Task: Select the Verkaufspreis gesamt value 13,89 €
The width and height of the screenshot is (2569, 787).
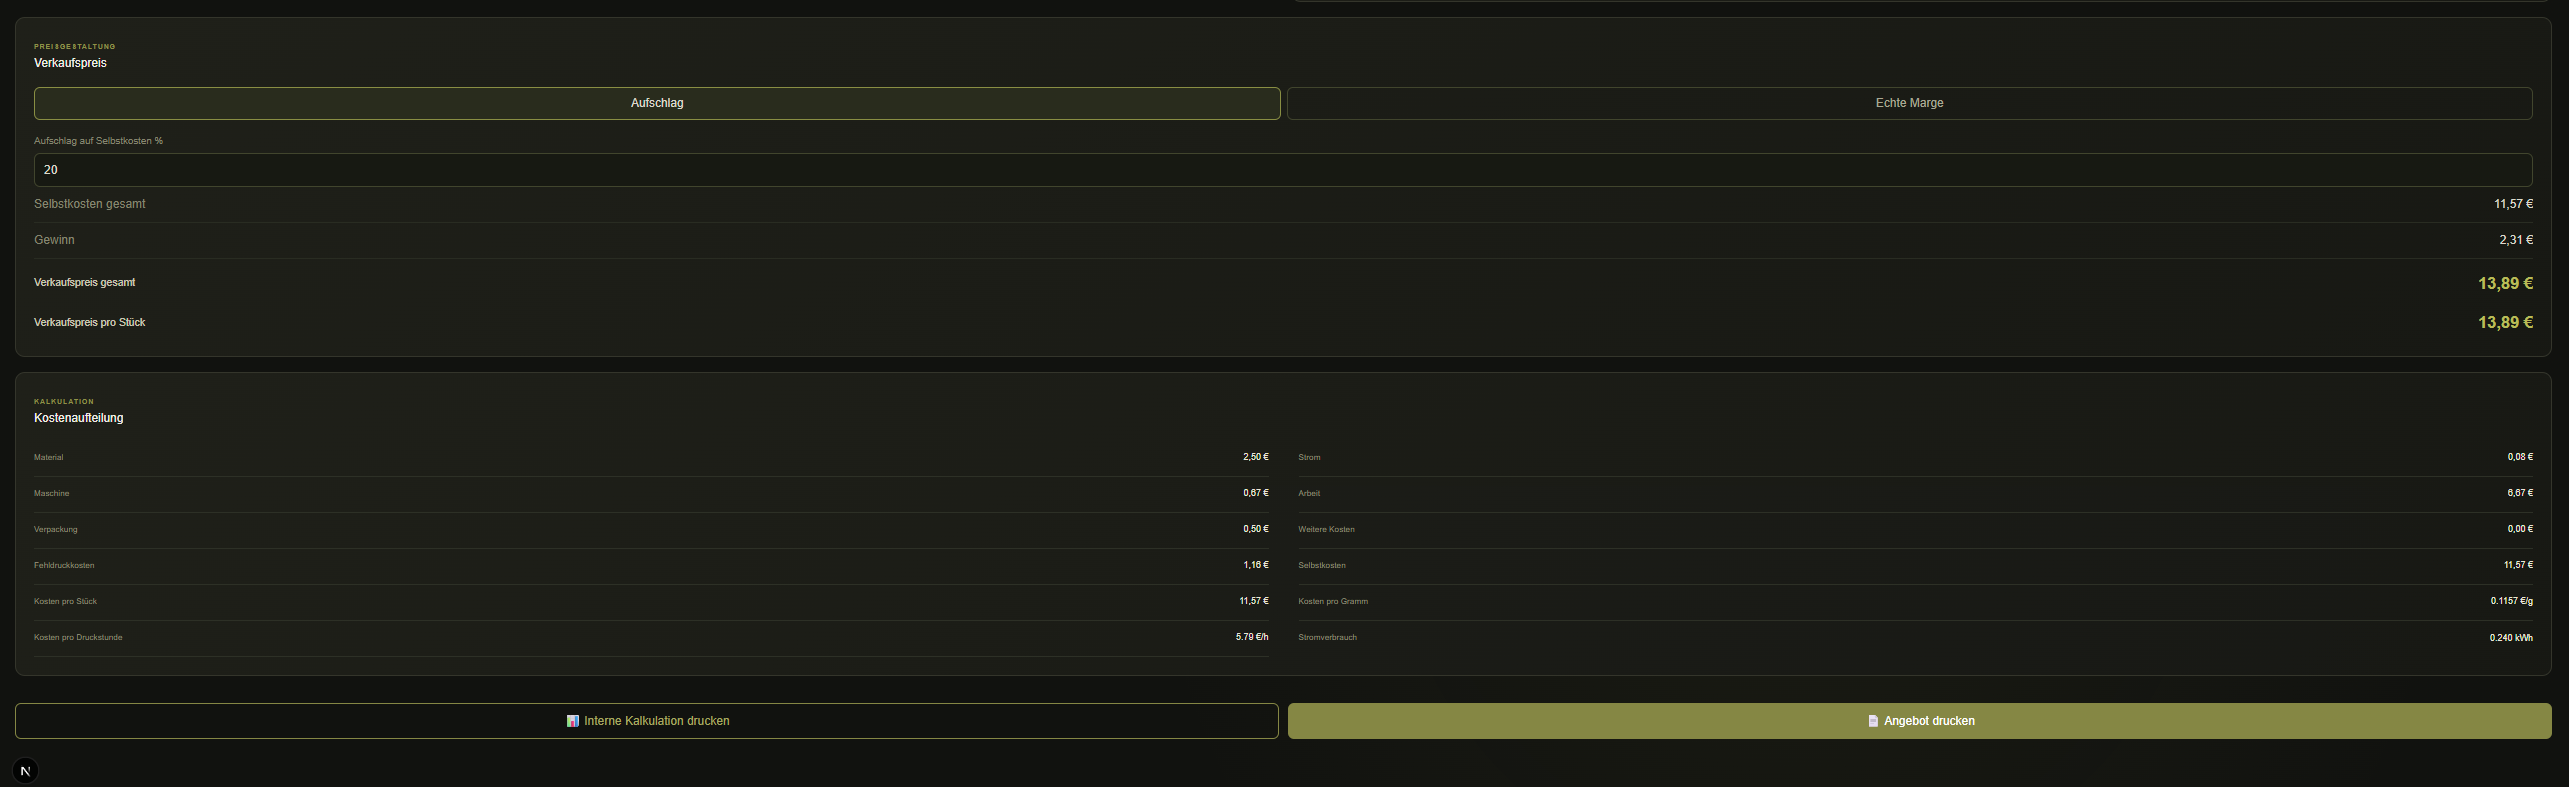Action: pyautogui.click(x=2505, y=284)
